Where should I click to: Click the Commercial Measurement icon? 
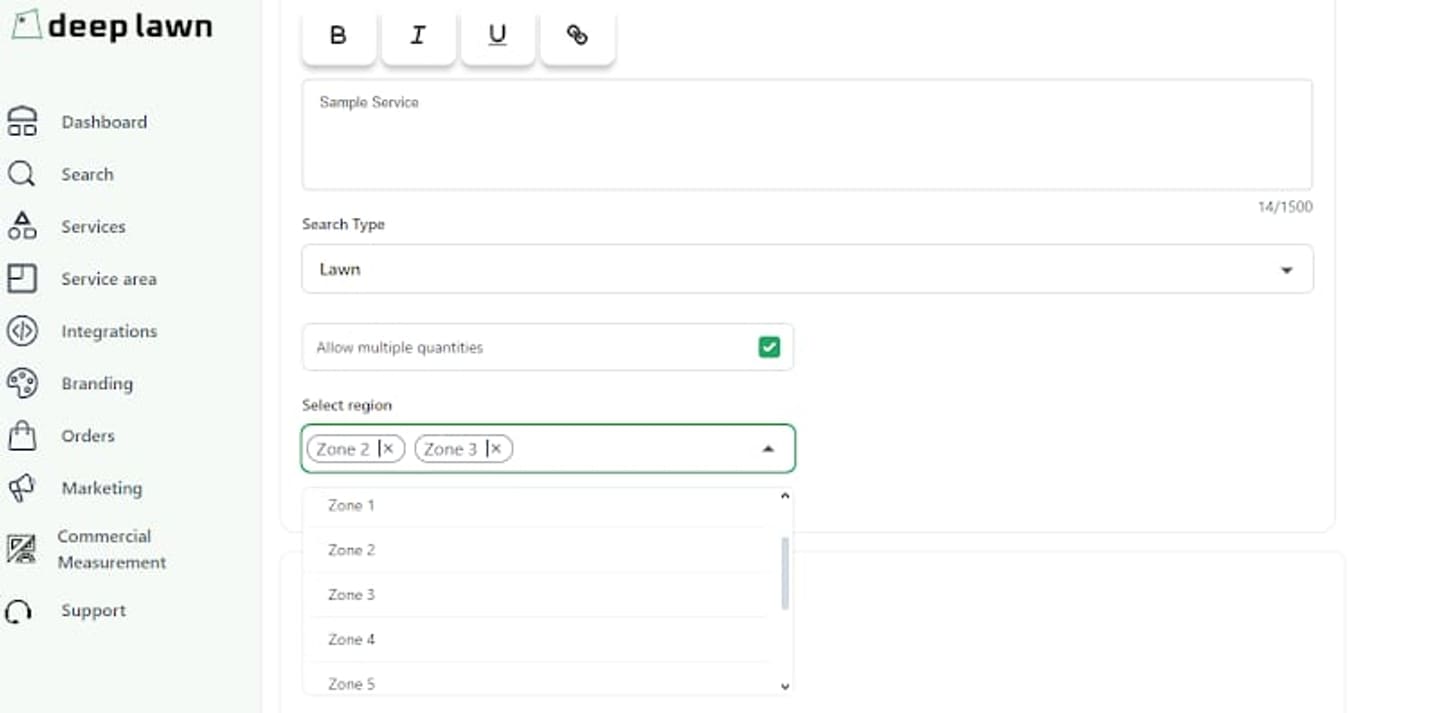[22, 548]
